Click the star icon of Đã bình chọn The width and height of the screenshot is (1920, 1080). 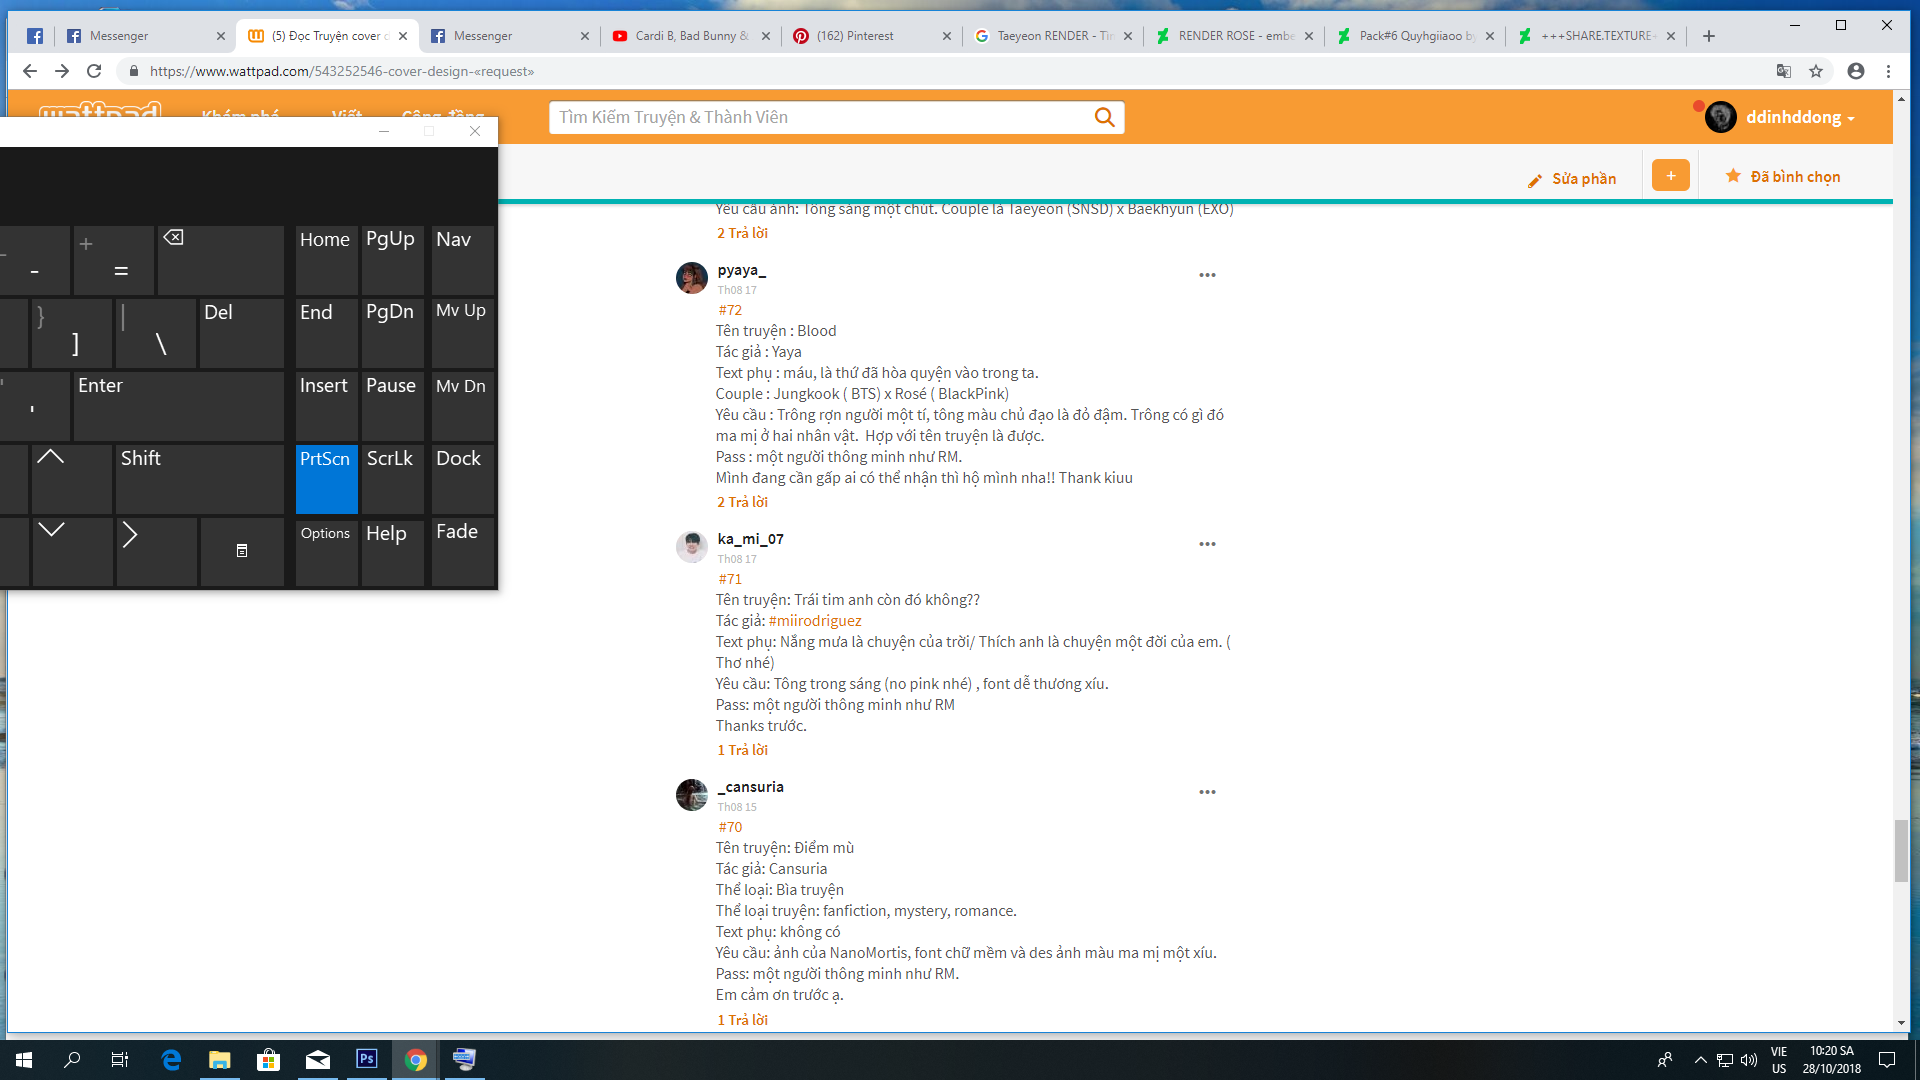pyautogui.click(x=1733, y=176)
